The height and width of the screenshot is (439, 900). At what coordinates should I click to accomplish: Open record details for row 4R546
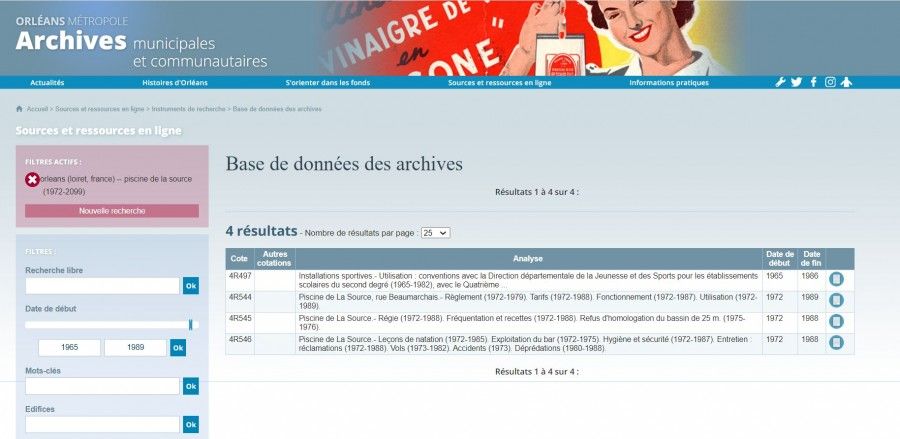coord(836,343)
